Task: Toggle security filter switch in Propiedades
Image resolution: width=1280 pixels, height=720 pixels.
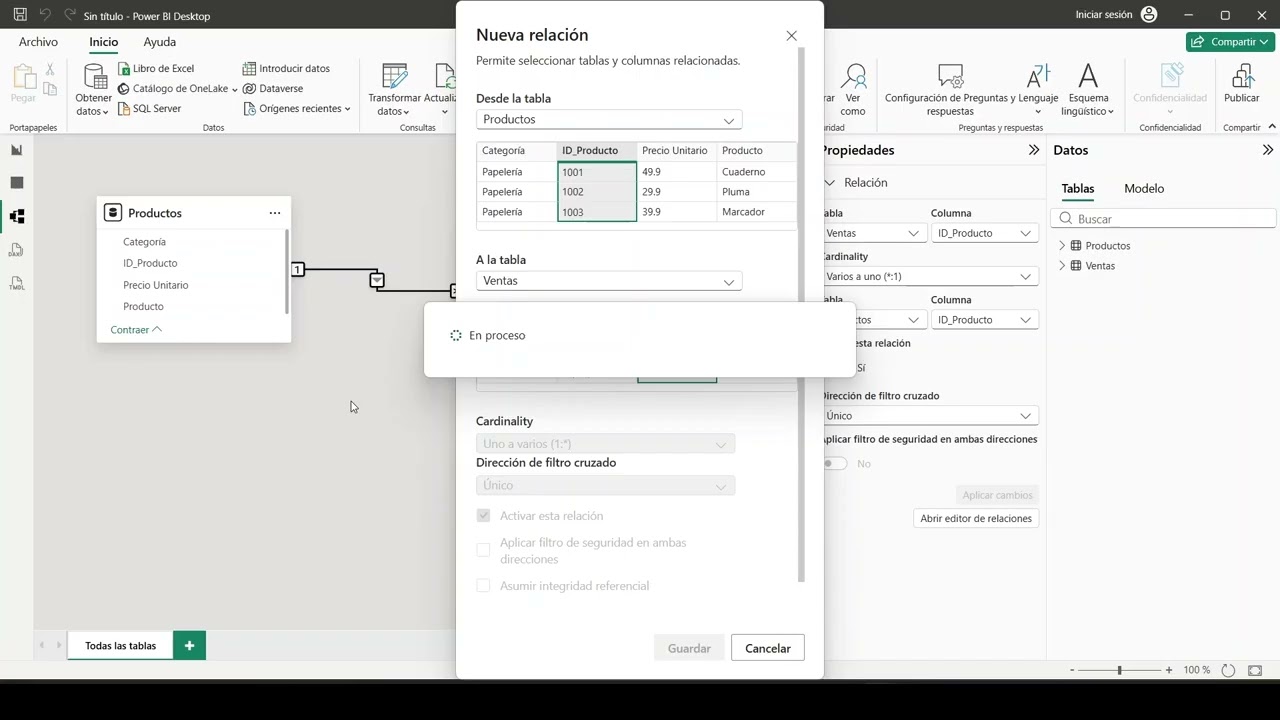Action: (x=834, y=463)
